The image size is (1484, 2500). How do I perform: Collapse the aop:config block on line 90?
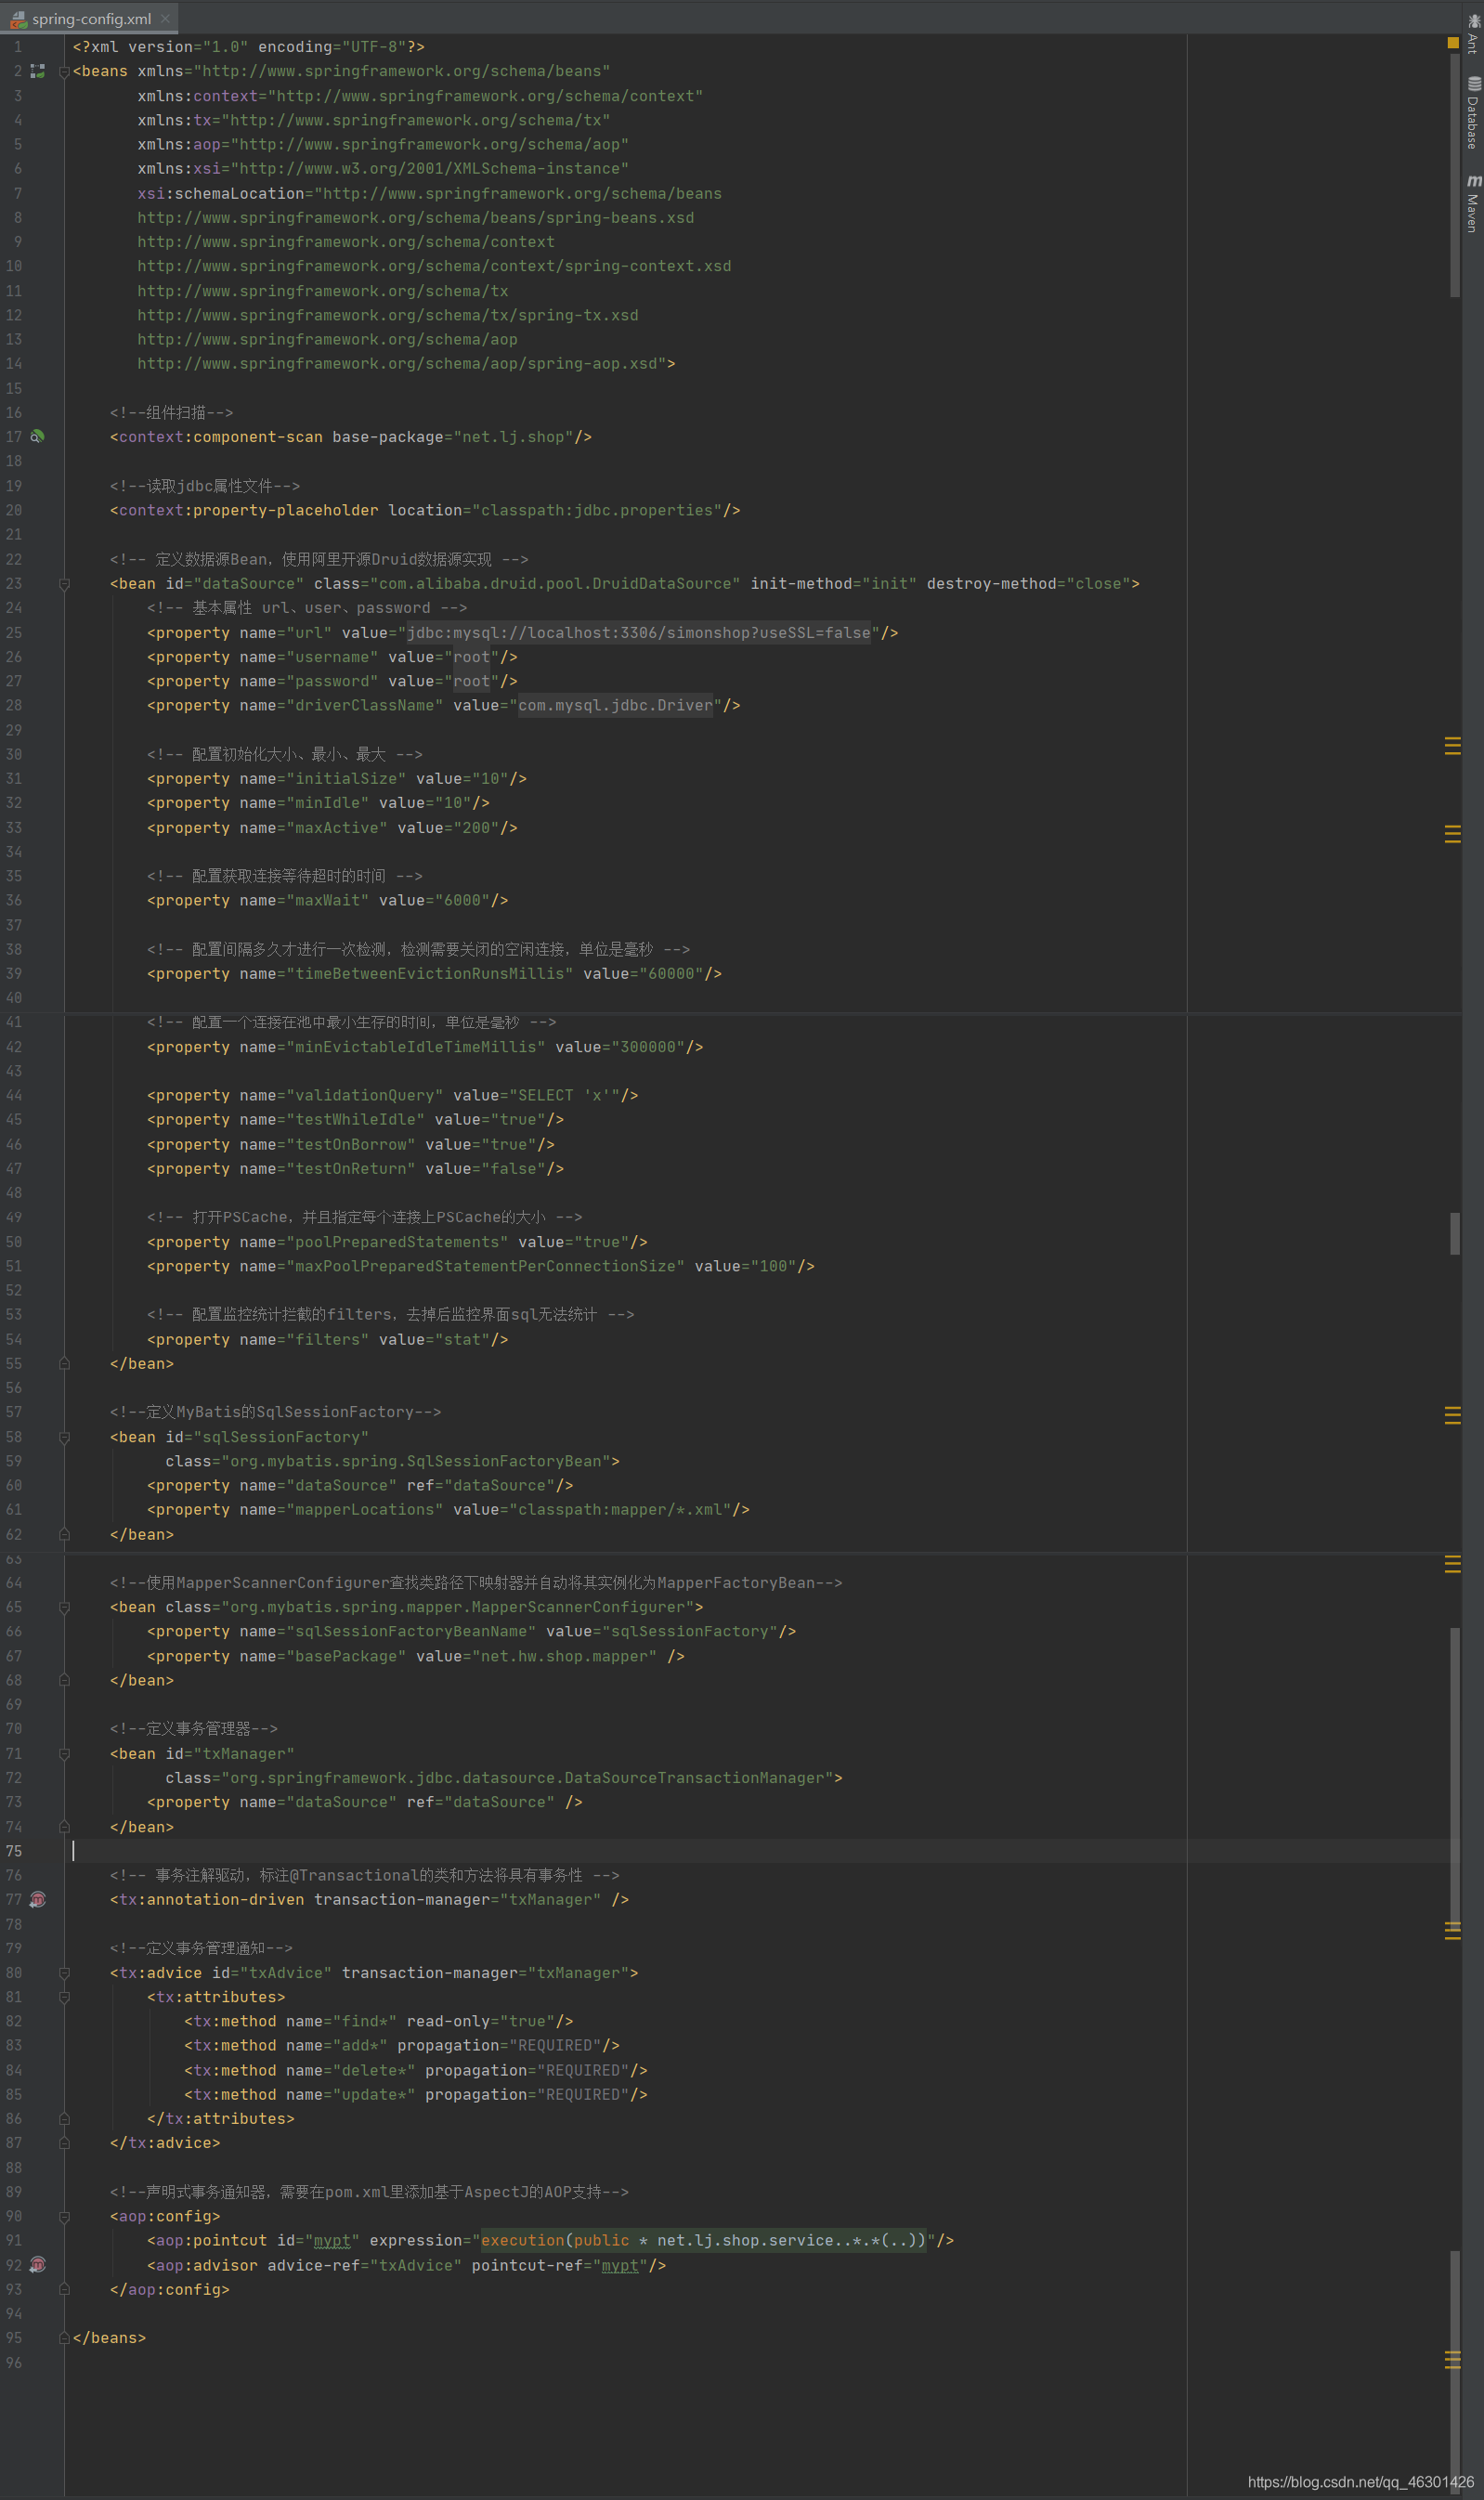click(64, 2218)
